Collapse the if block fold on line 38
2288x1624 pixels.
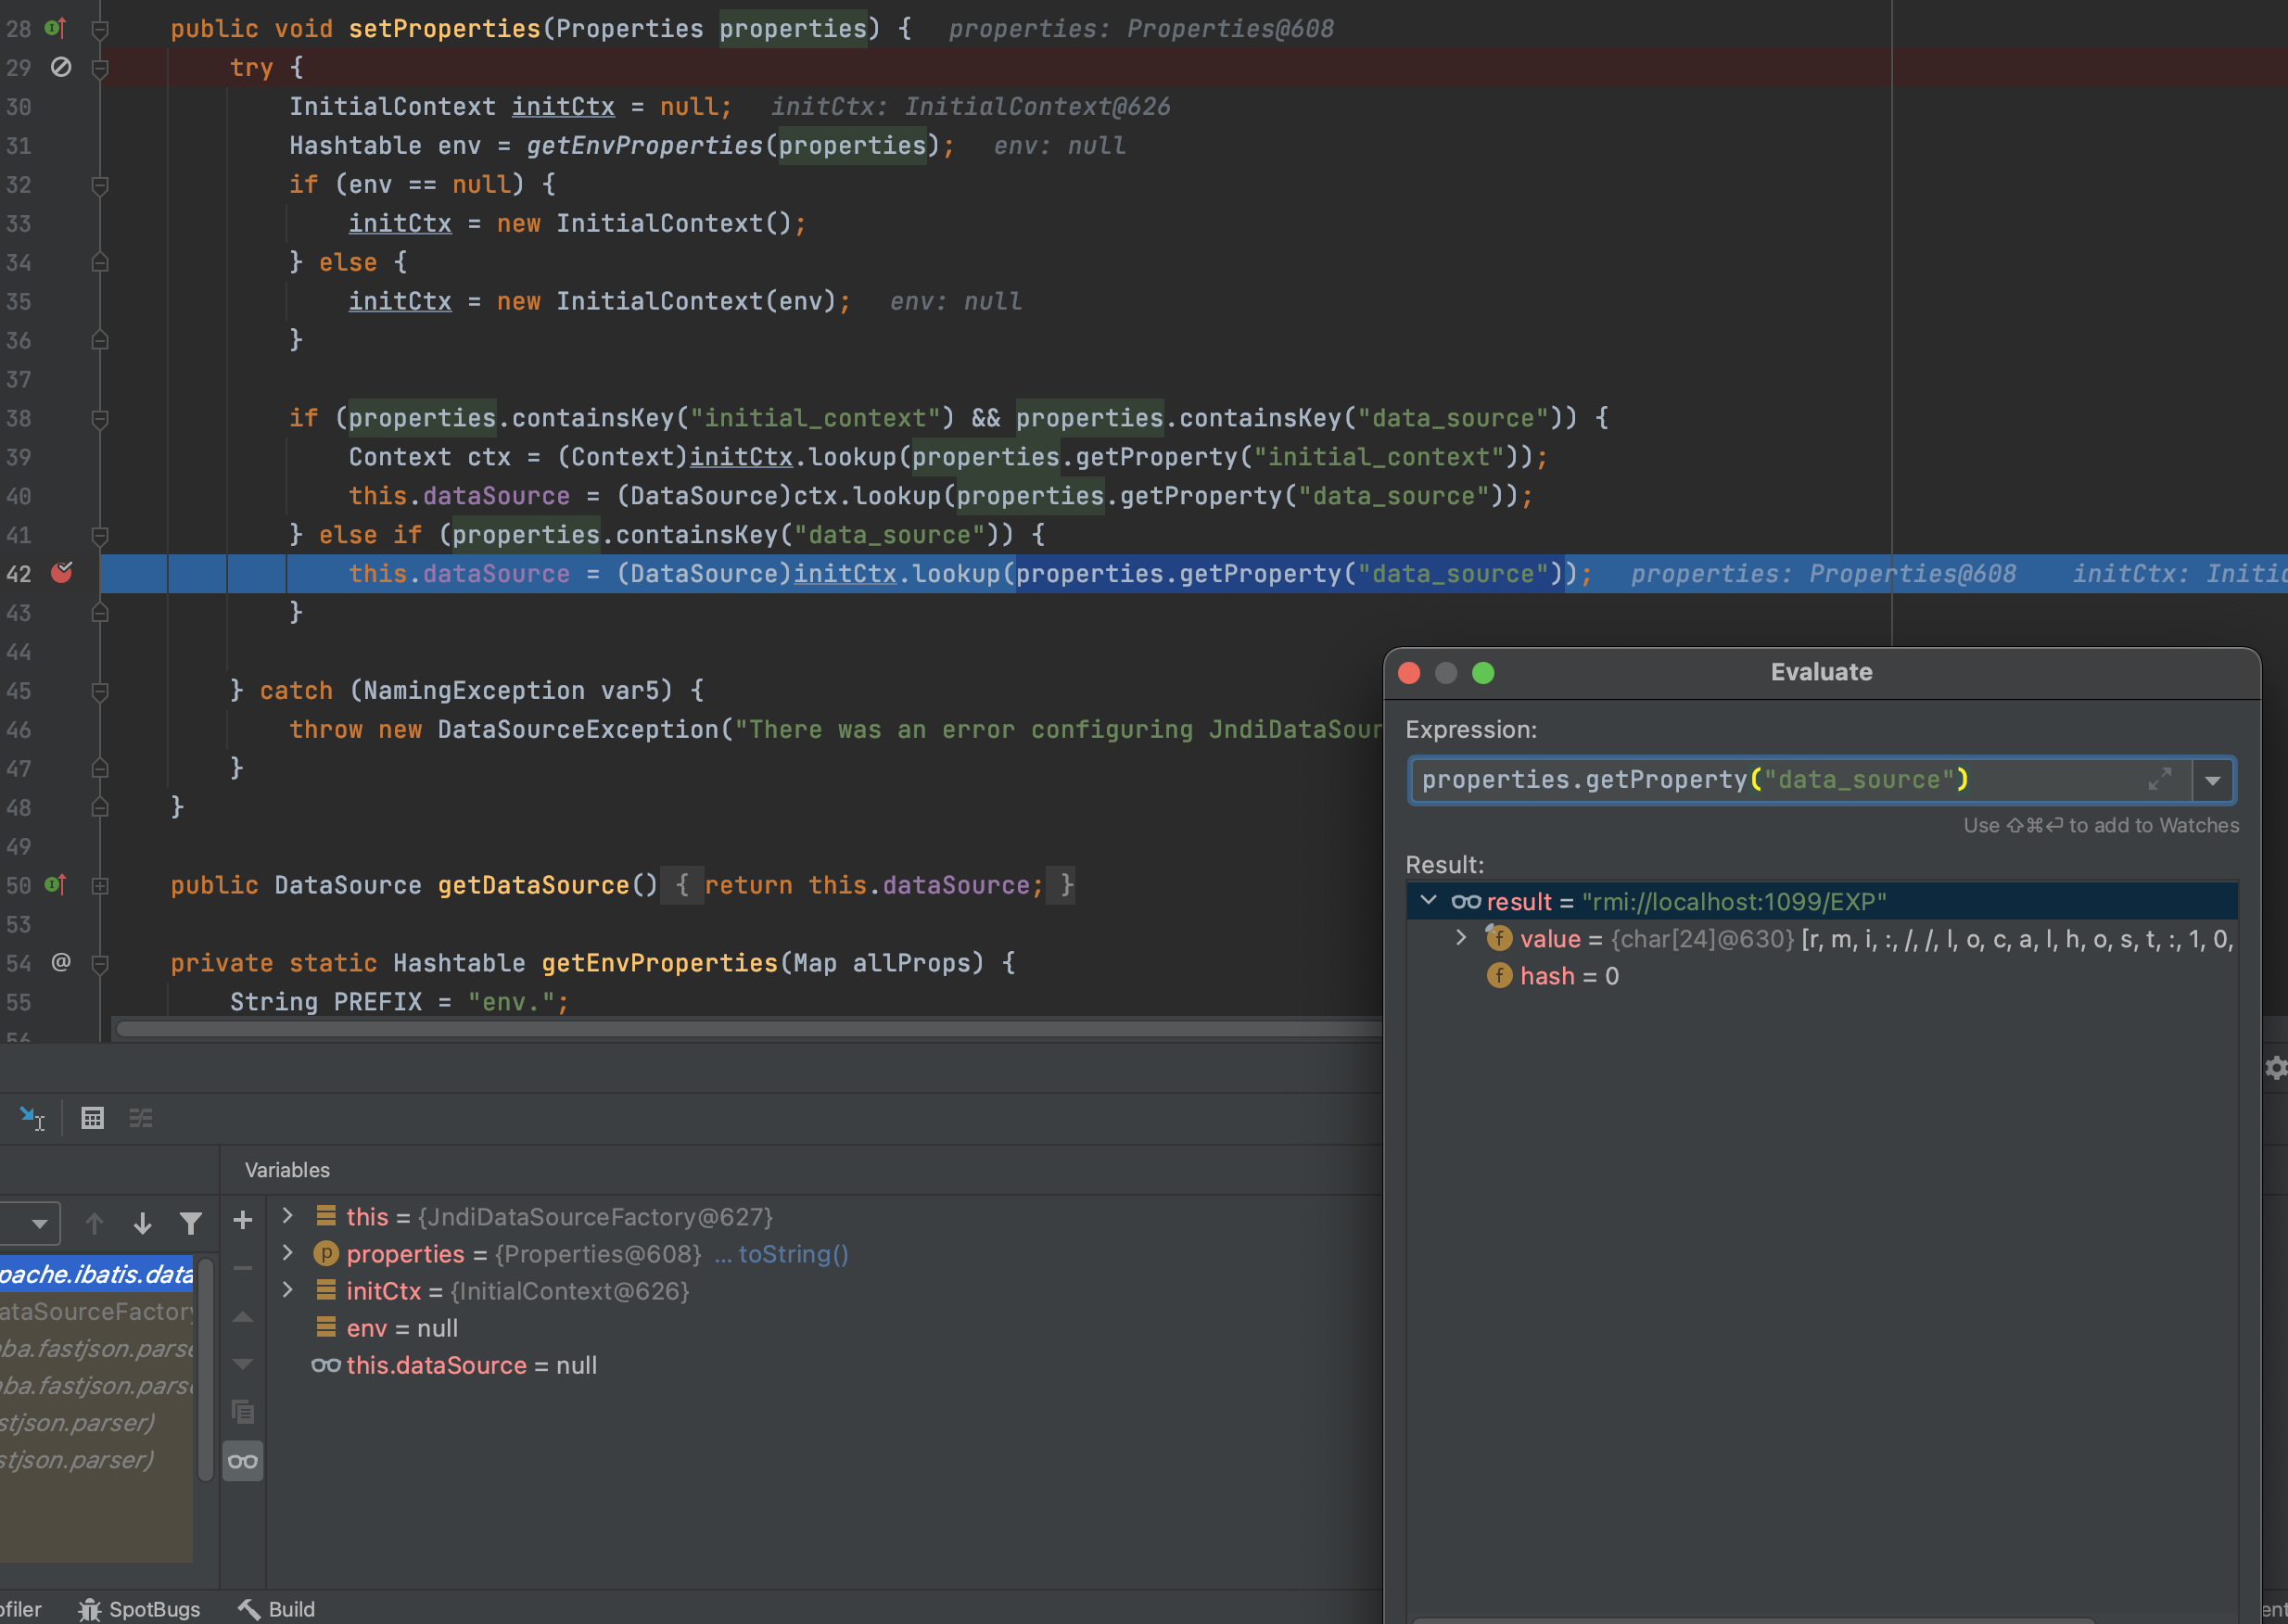pyautogui.click(x=100, y=418)
